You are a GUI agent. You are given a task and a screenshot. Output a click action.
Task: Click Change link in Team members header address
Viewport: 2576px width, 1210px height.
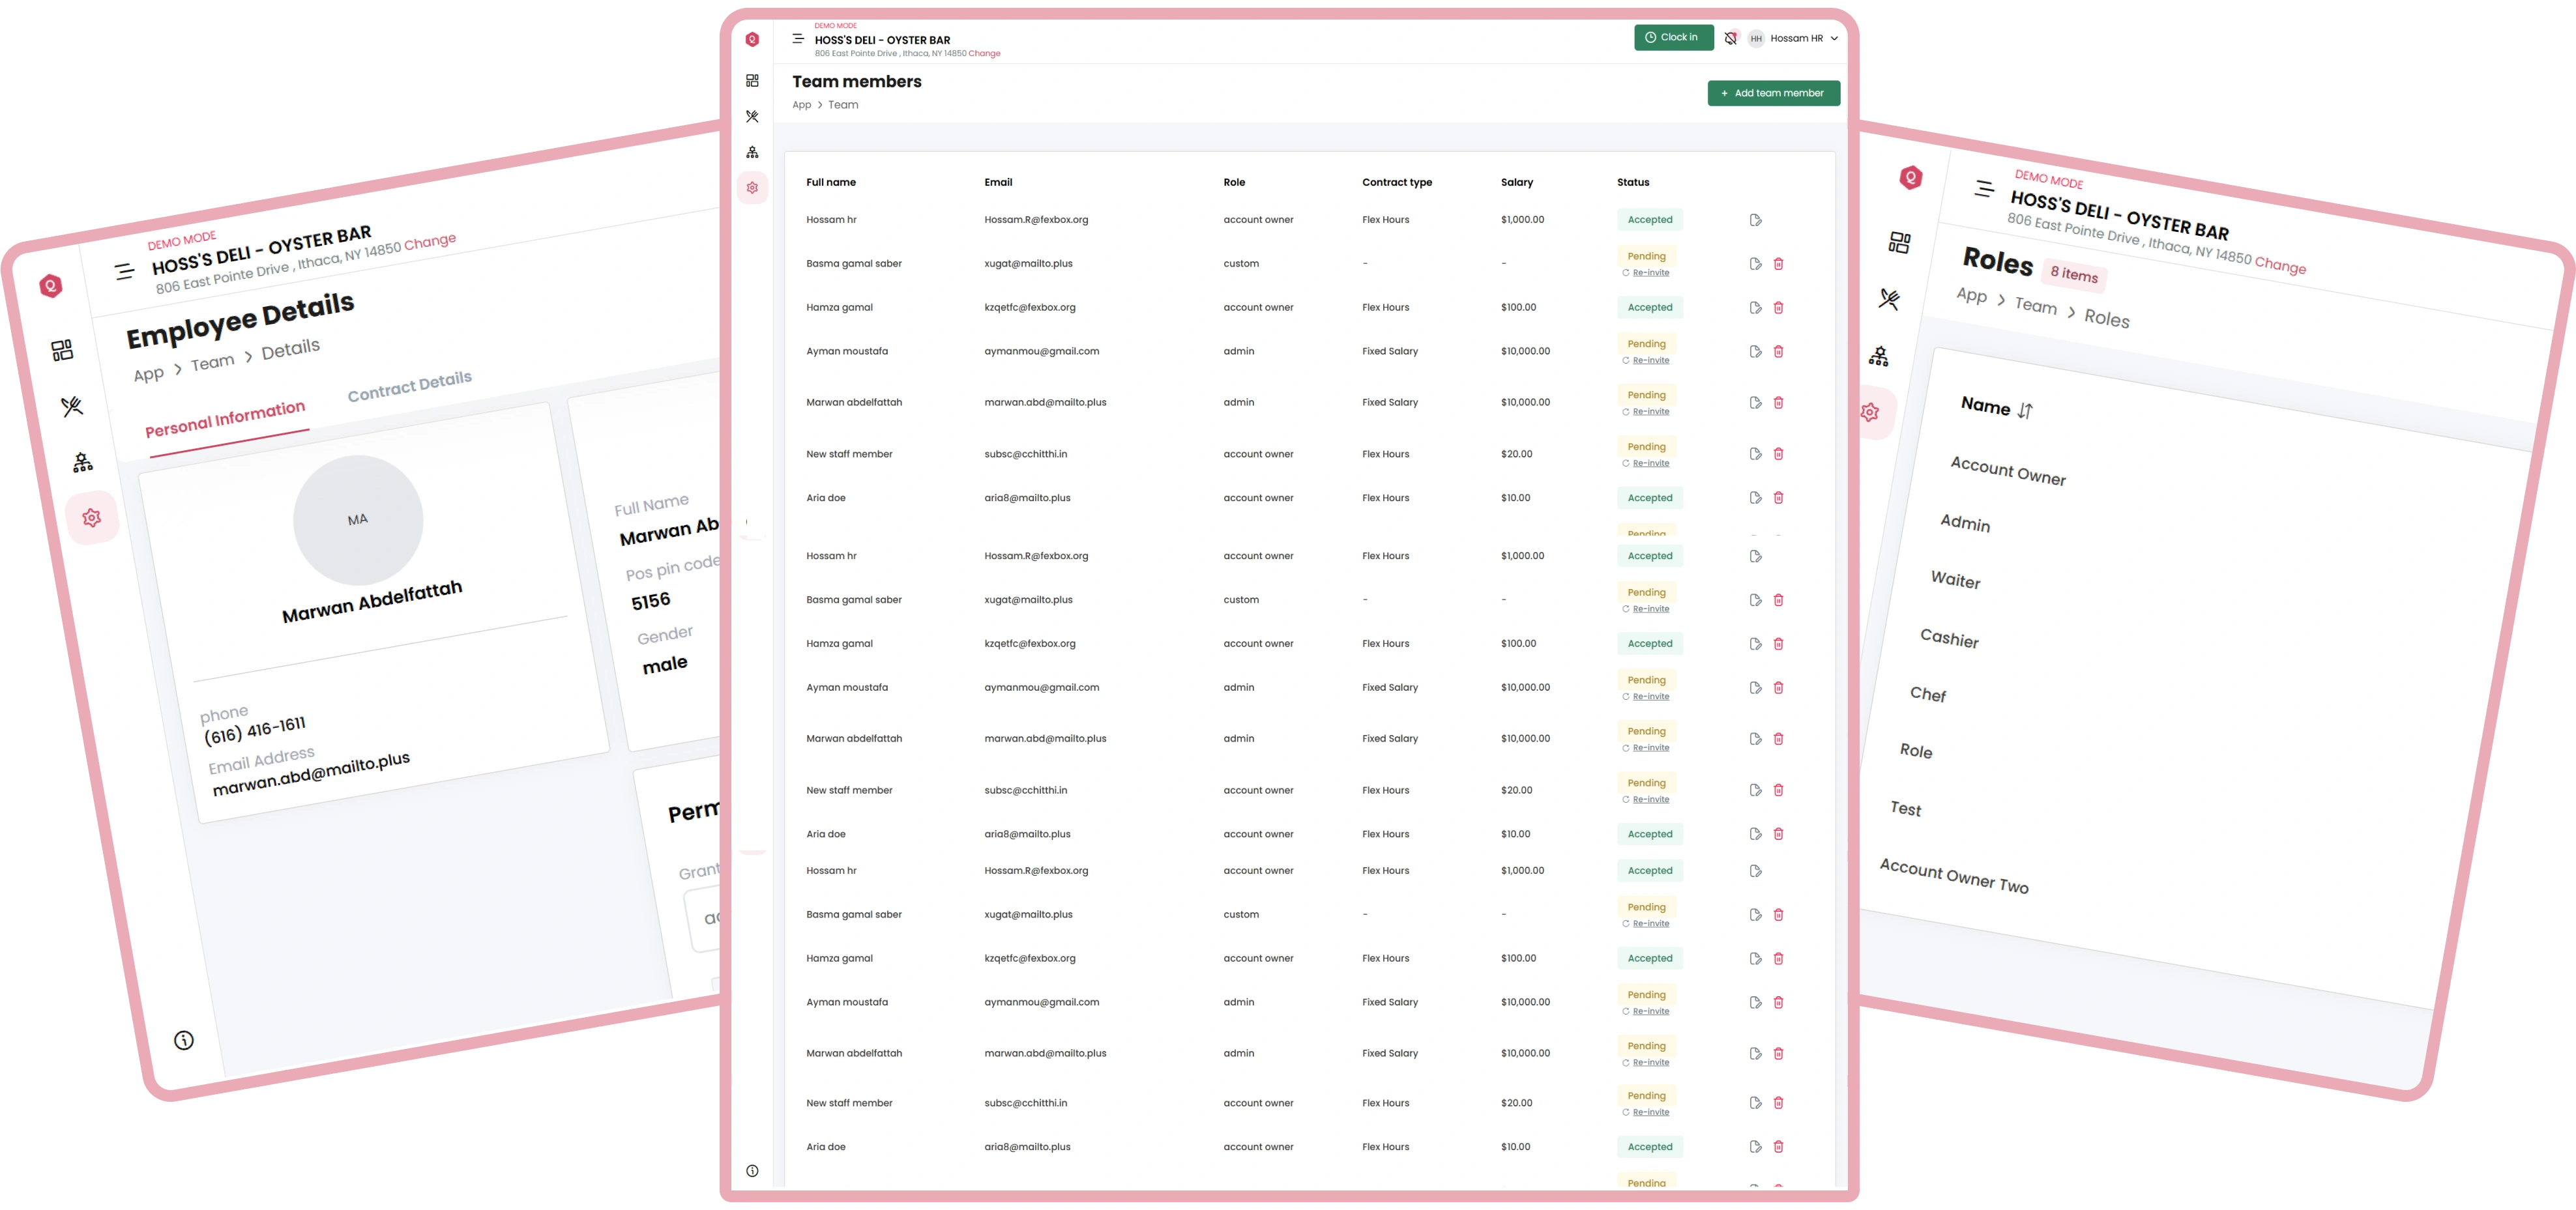click(984, 54)
